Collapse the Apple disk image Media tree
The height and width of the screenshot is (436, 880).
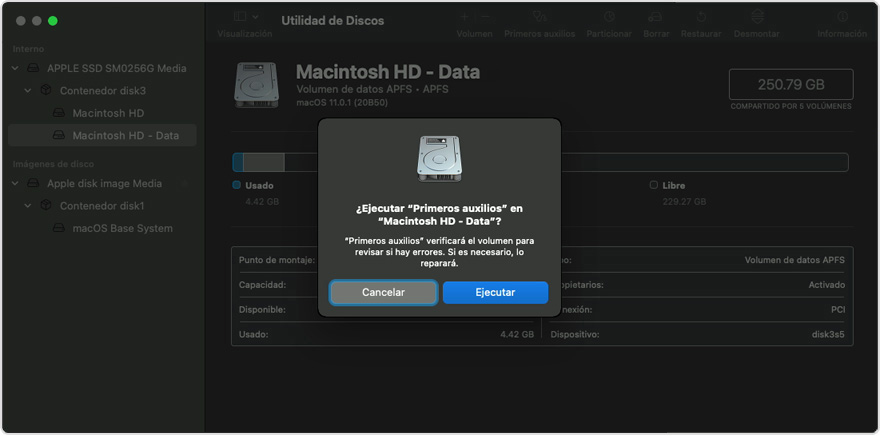15,184
